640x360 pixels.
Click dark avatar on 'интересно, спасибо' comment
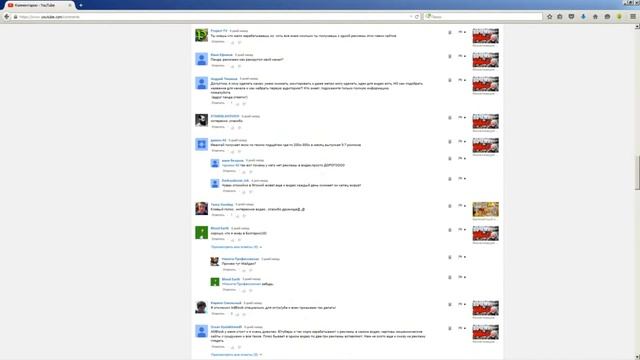coord(201,120)
